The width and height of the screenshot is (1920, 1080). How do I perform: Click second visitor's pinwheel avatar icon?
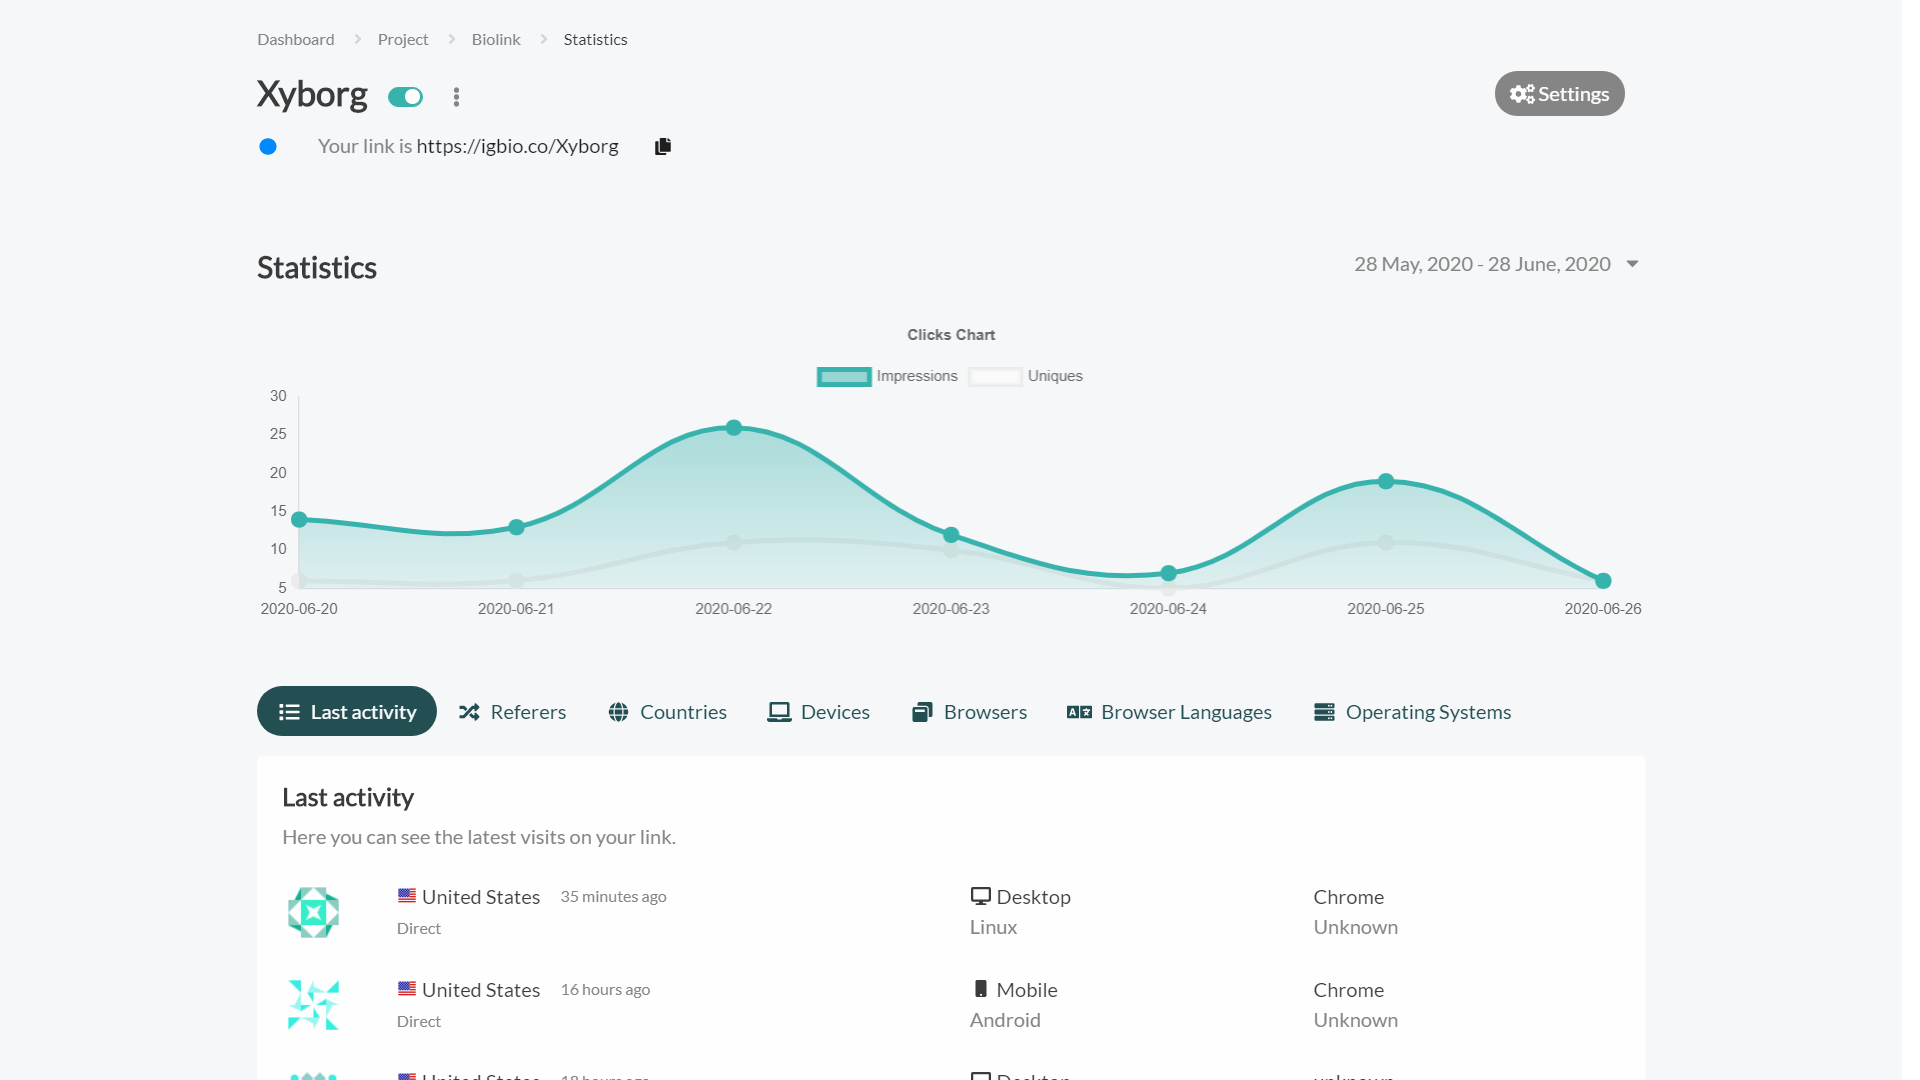pyautogui.click(x=313, y=1005)
